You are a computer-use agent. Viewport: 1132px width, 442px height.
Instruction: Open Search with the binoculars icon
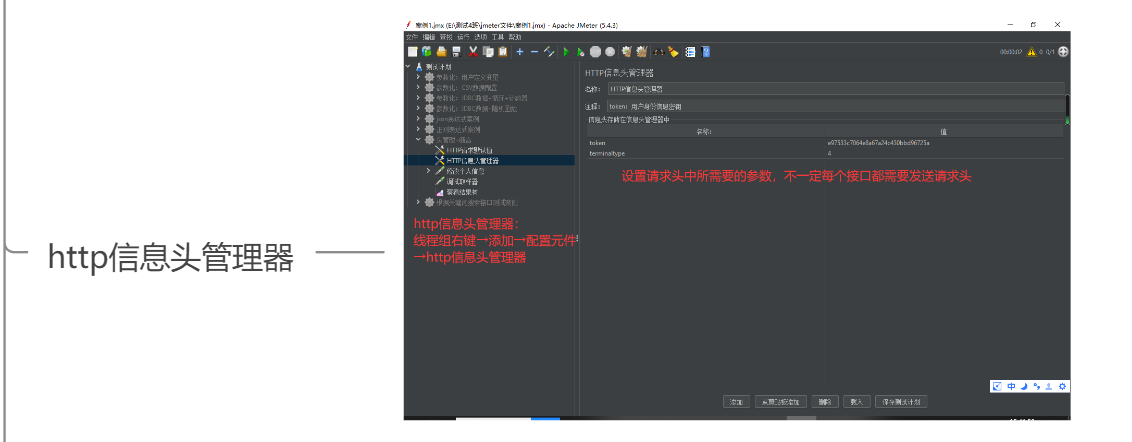click(x=658, y=52)
